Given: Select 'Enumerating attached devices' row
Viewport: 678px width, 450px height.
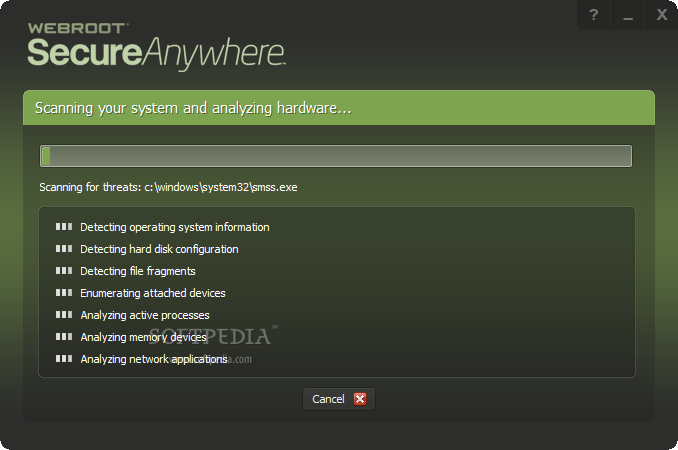Looking at the screenshot, I should tap(141, 294).
